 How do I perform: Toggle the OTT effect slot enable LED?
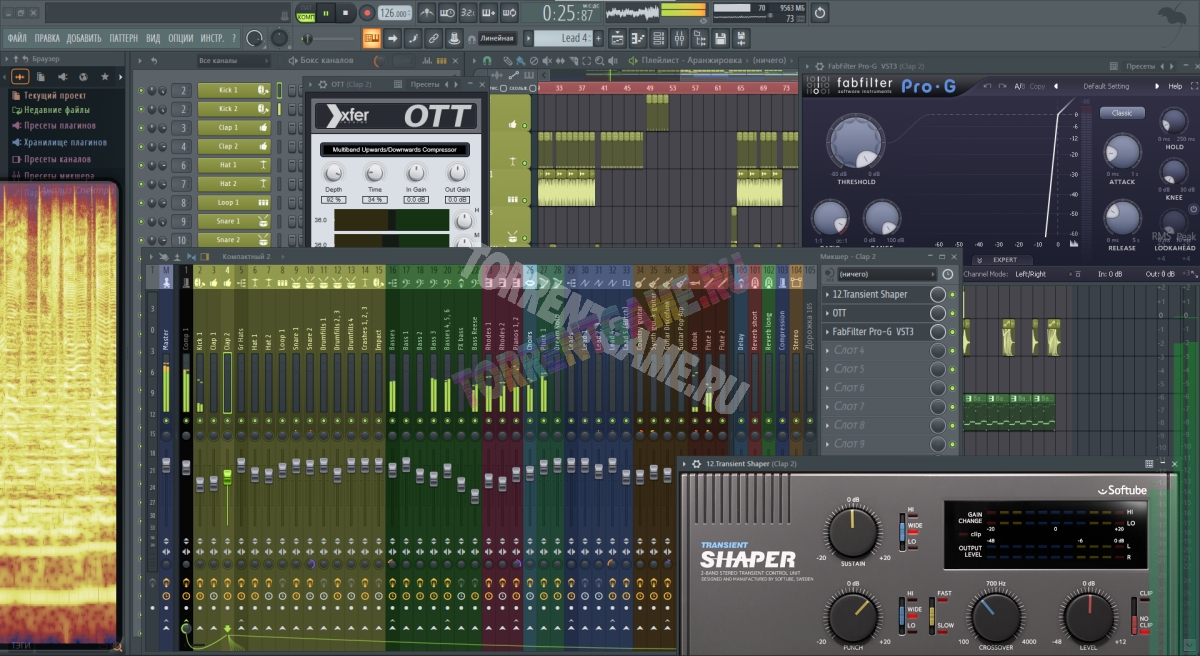point(953,313)
